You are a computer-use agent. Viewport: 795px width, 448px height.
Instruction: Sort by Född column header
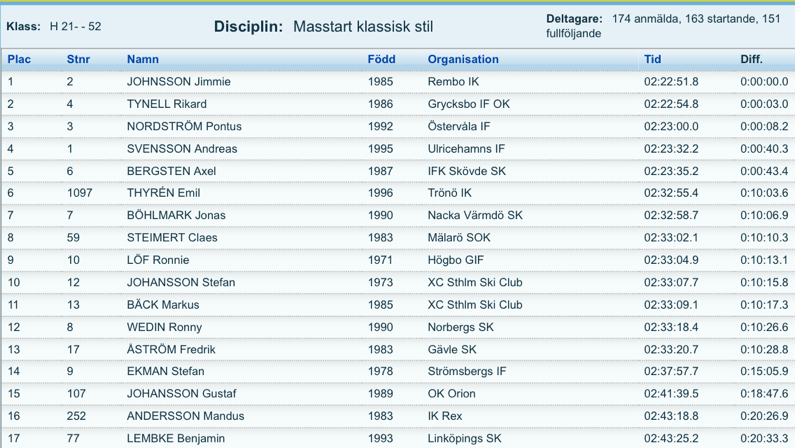click(381, 59)
